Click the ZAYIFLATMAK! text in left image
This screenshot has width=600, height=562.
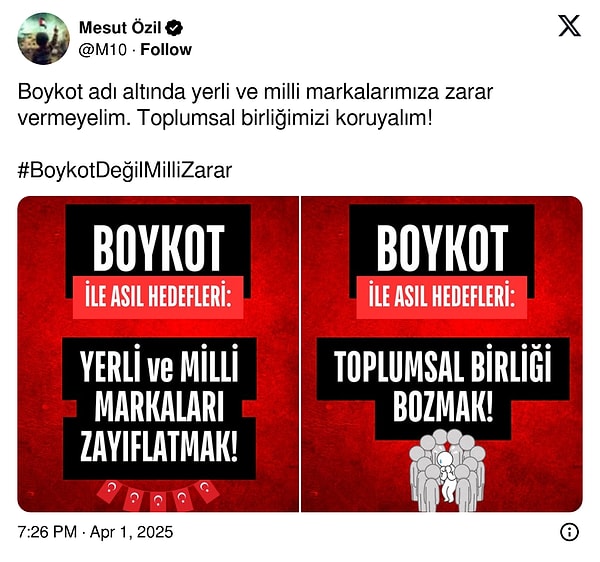coord(159,446)
